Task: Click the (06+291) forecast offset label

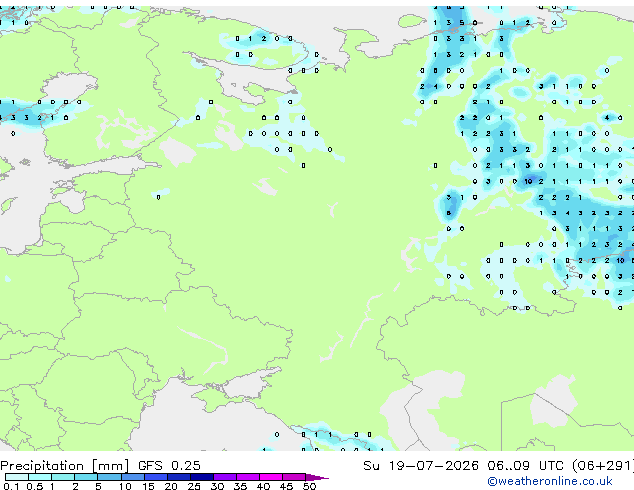Action: (x=603, y=465)
